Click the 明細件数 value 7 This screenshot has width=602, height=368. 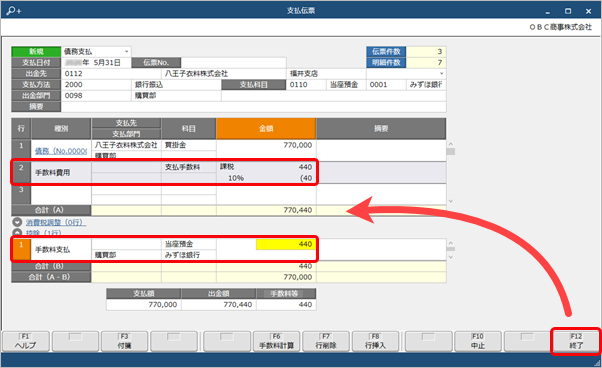[426, 63]
